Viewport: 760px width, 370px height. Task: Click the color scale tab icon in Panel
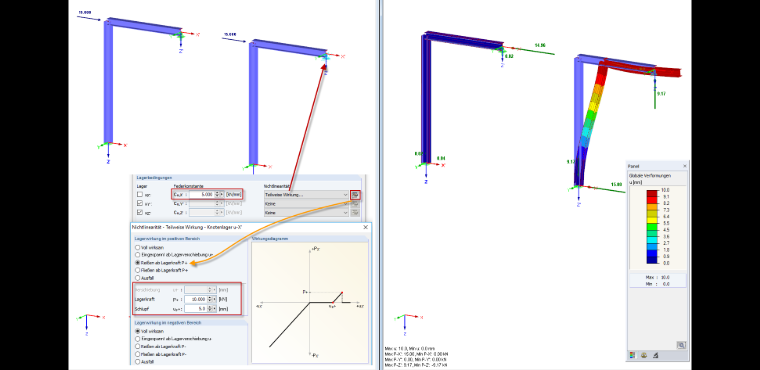tap(632, 355)
